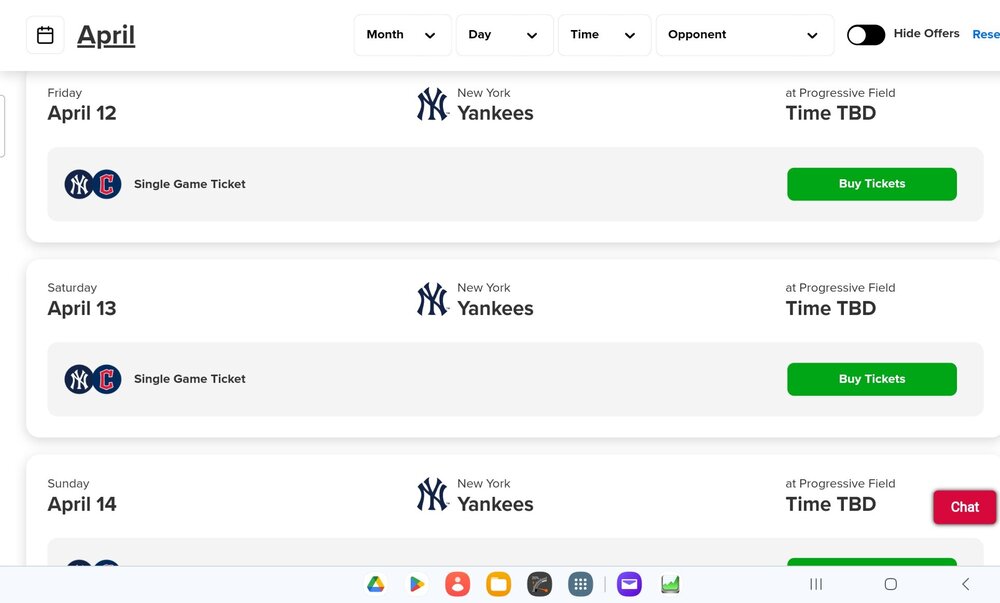This screenshot has width=1000, height=603.
Task: Click the team matchup badge for Friday's game
Action: 93,184
